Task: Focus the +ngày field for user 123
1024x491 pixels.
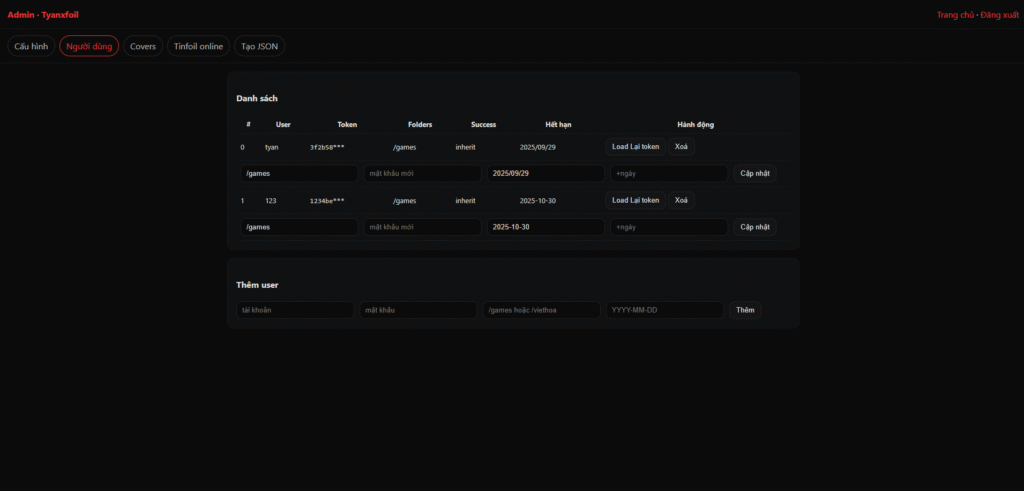Action: click(668, 227)
